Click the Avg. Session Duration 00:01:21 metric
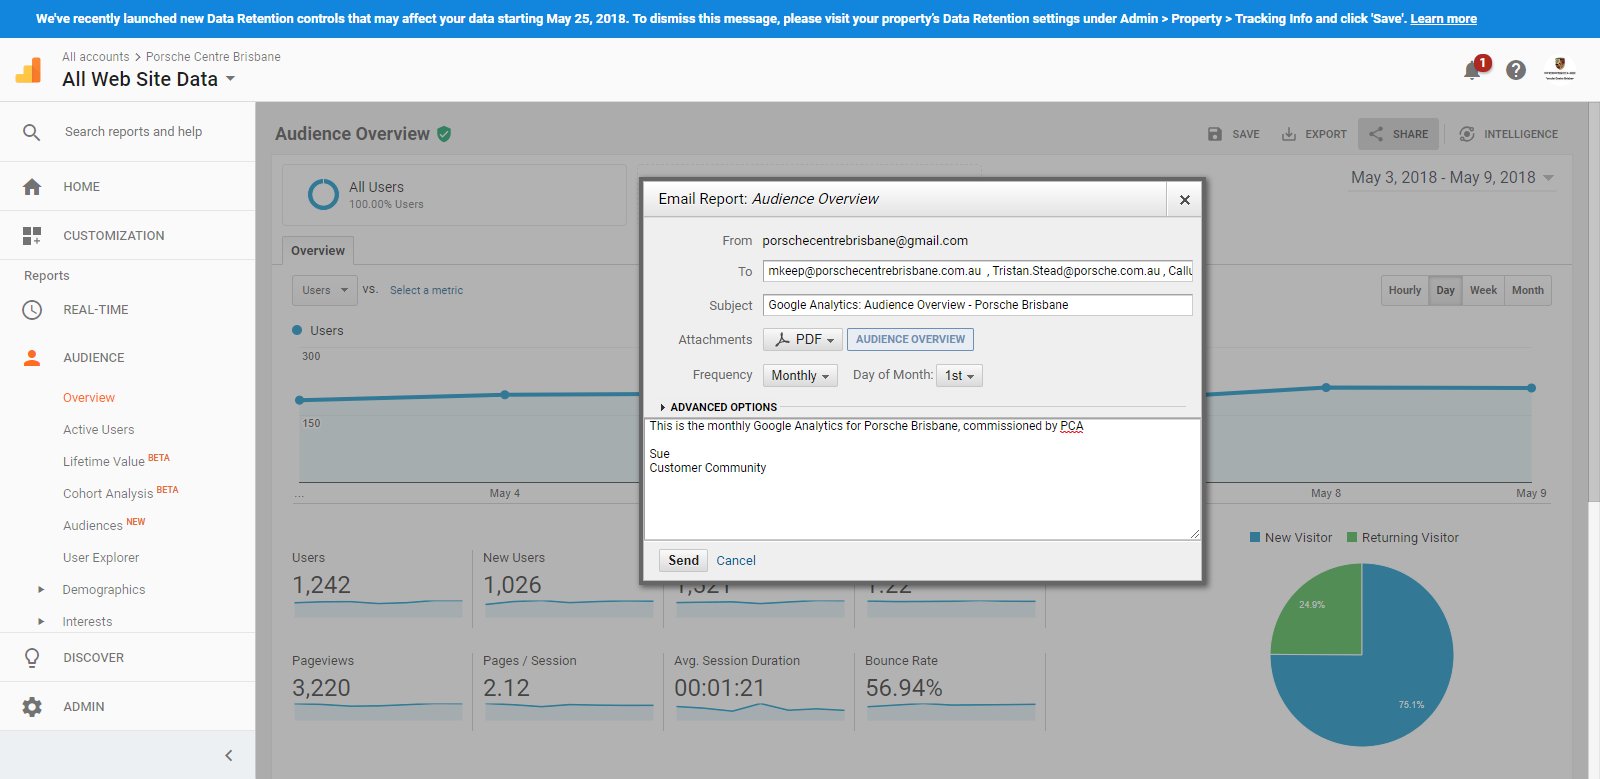The height and width of the screenshot is (779, 1600). 759,687
